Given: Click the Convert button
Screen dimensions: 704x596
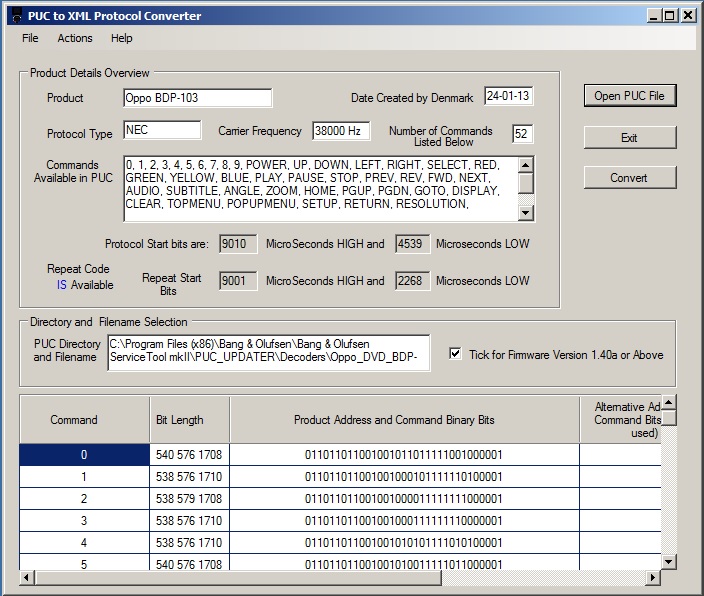Looking at the screenshot, I should (629, 178).
